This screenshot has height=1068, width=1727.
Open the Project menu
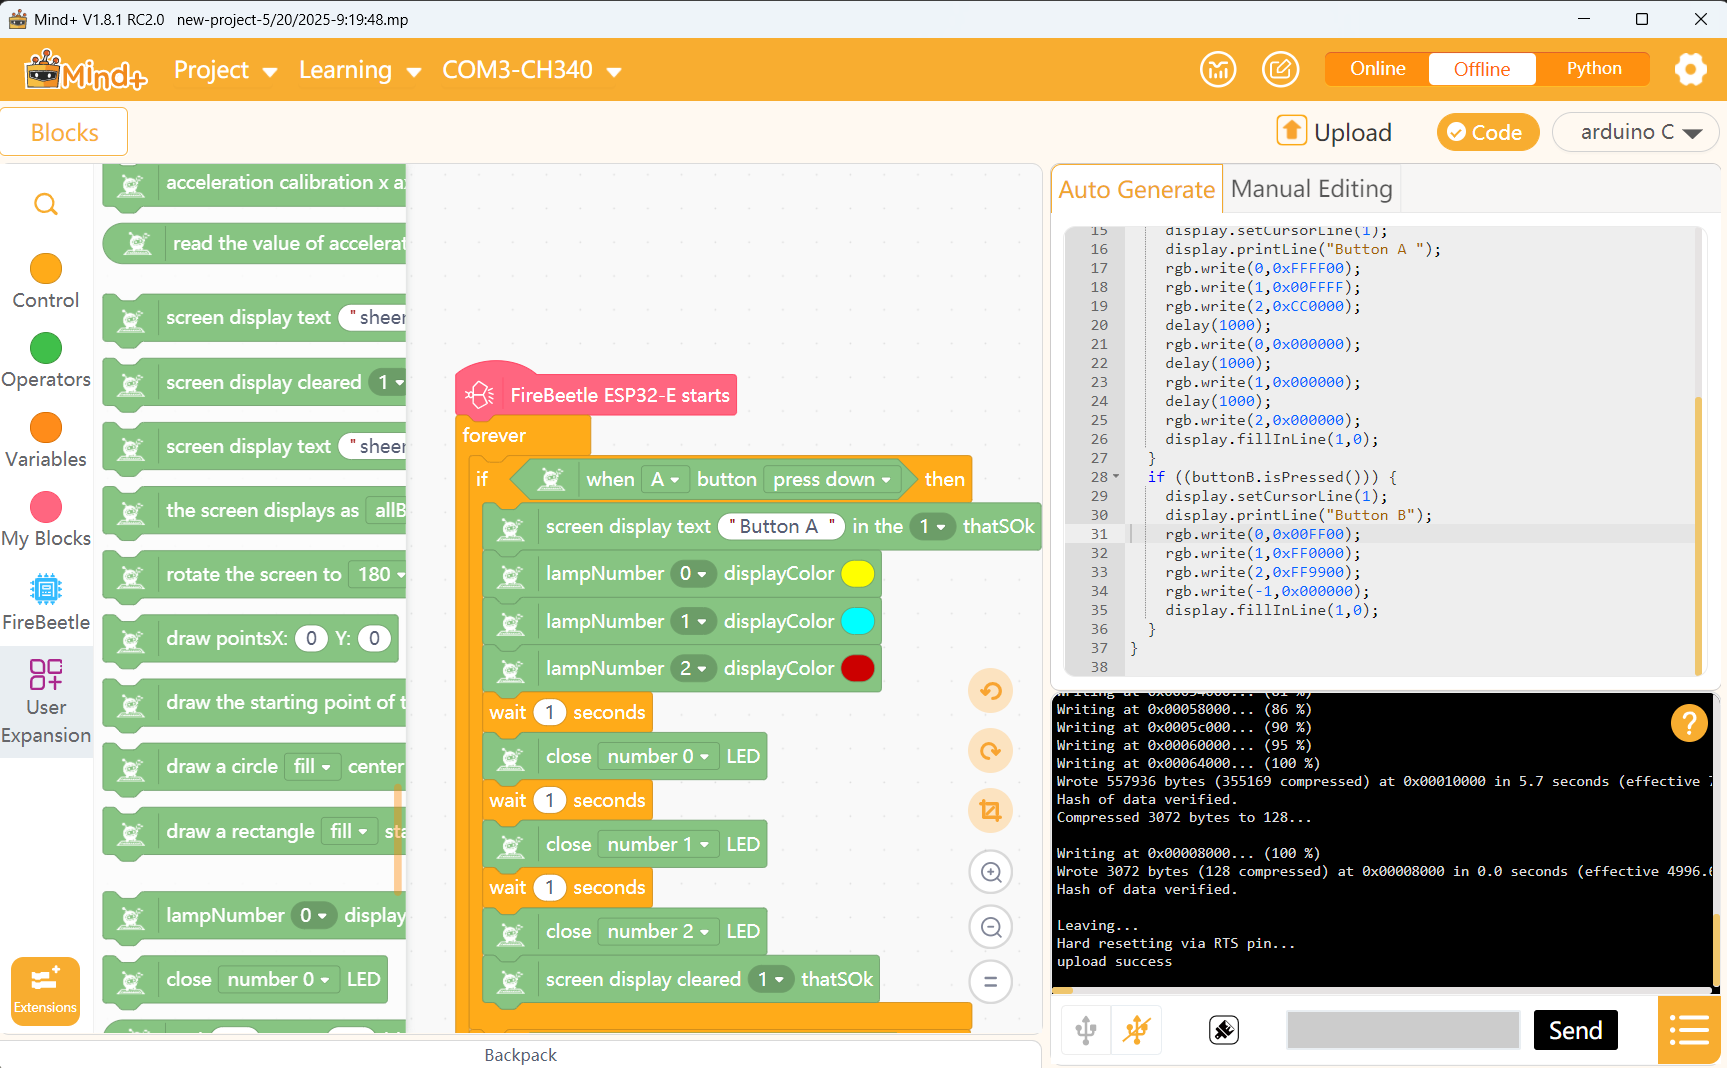(x=225, y=70)
